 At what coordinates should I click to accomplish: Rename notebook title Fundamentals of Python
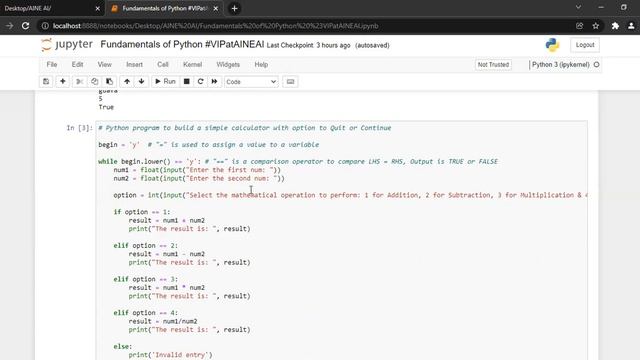(182, 44)
